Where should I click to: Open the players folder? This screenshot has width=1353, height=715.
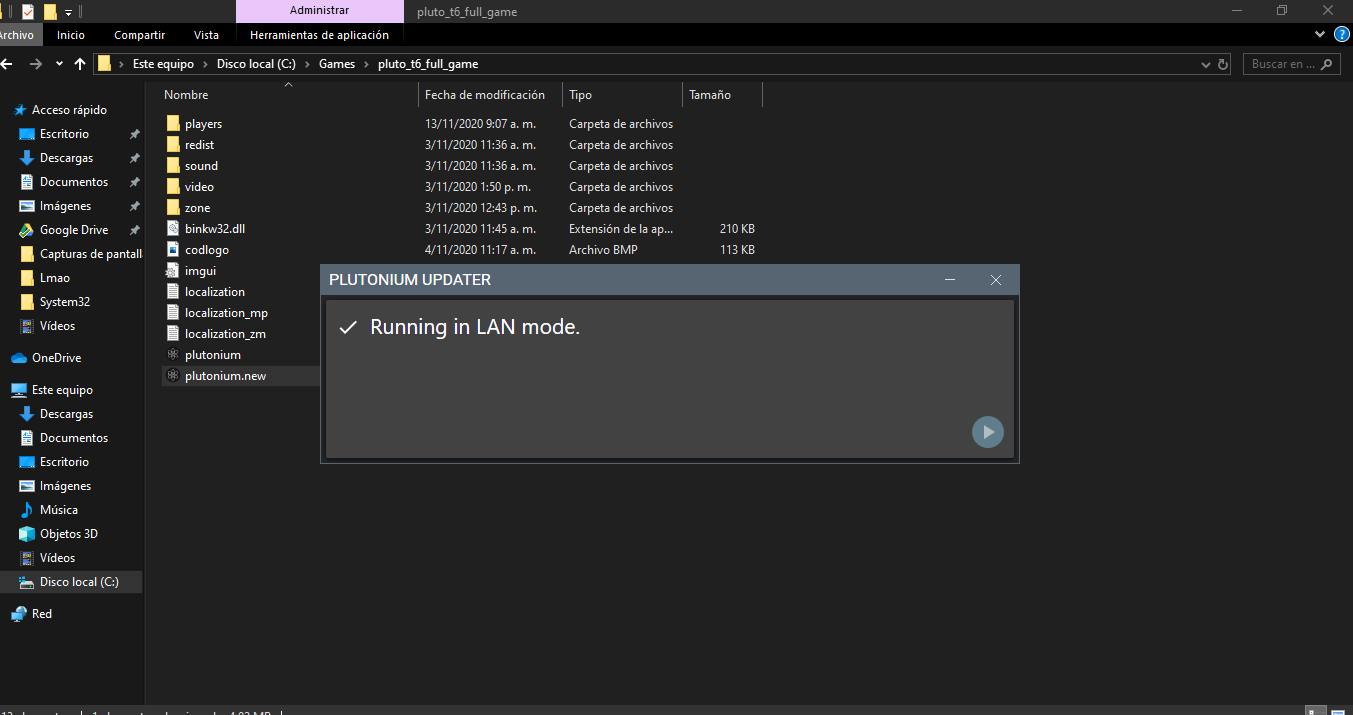[x=203, y=124]
